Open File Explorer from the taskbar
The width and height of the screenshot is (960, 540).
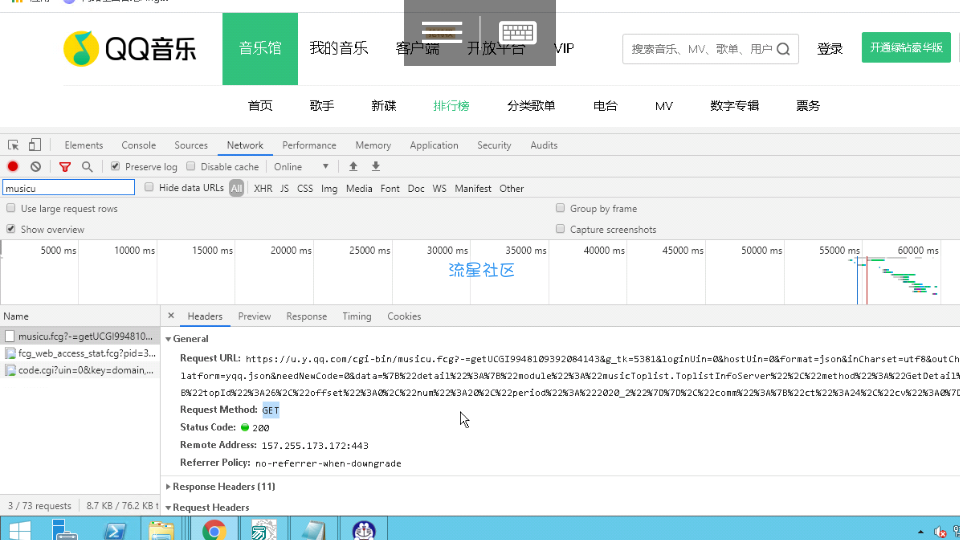162,530
